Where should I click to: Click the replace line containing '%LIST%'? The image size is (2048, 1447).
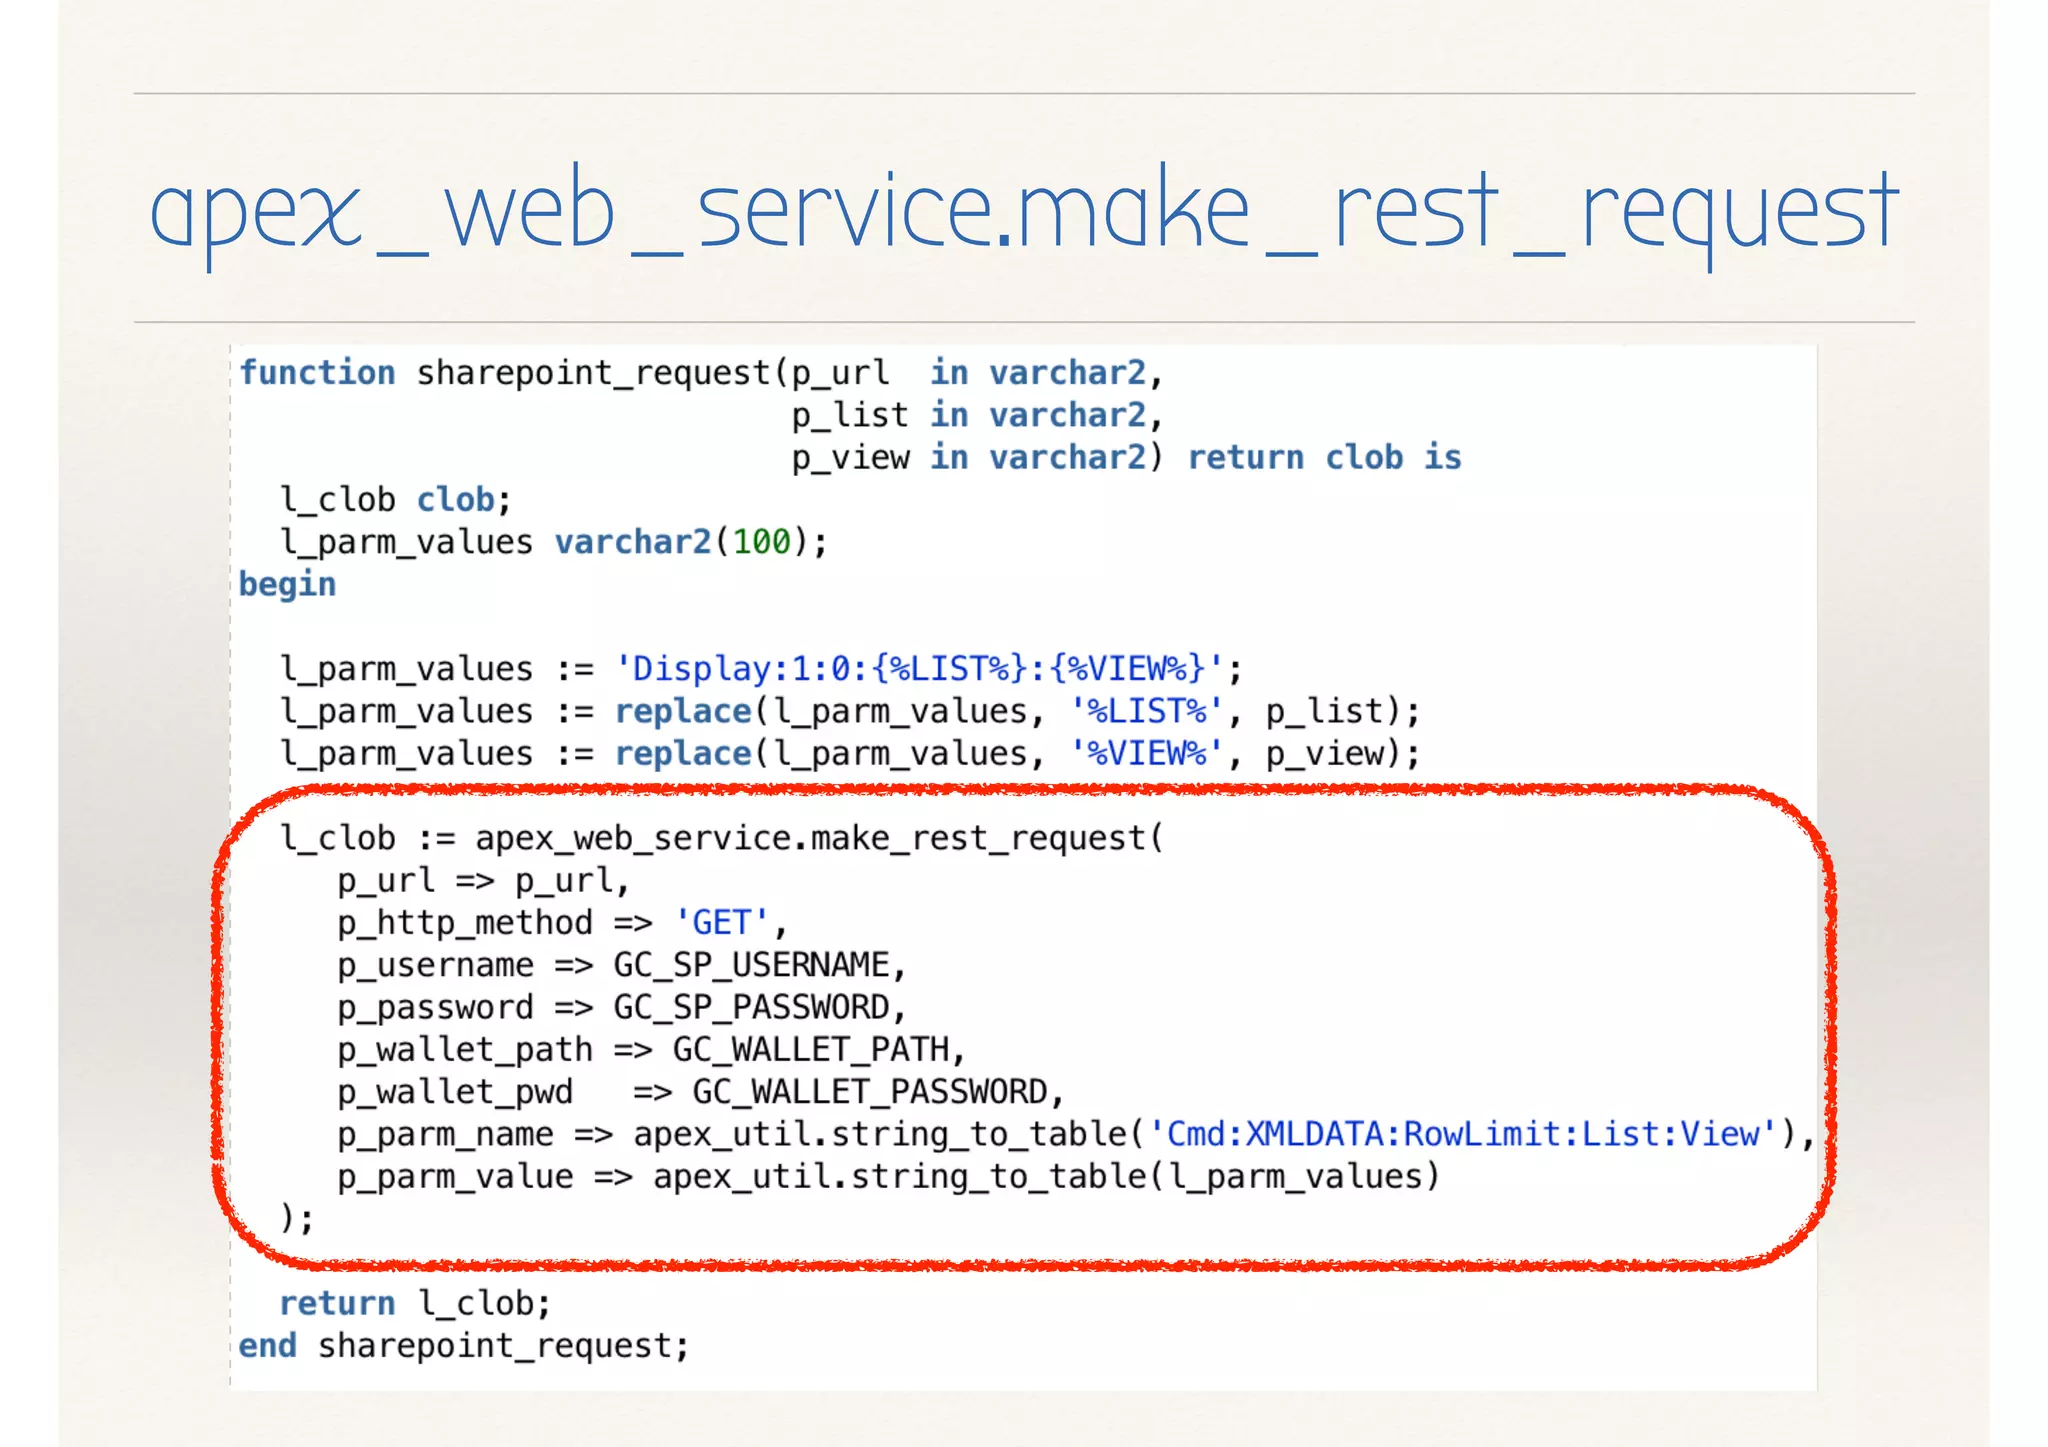(x=849, y=711)
